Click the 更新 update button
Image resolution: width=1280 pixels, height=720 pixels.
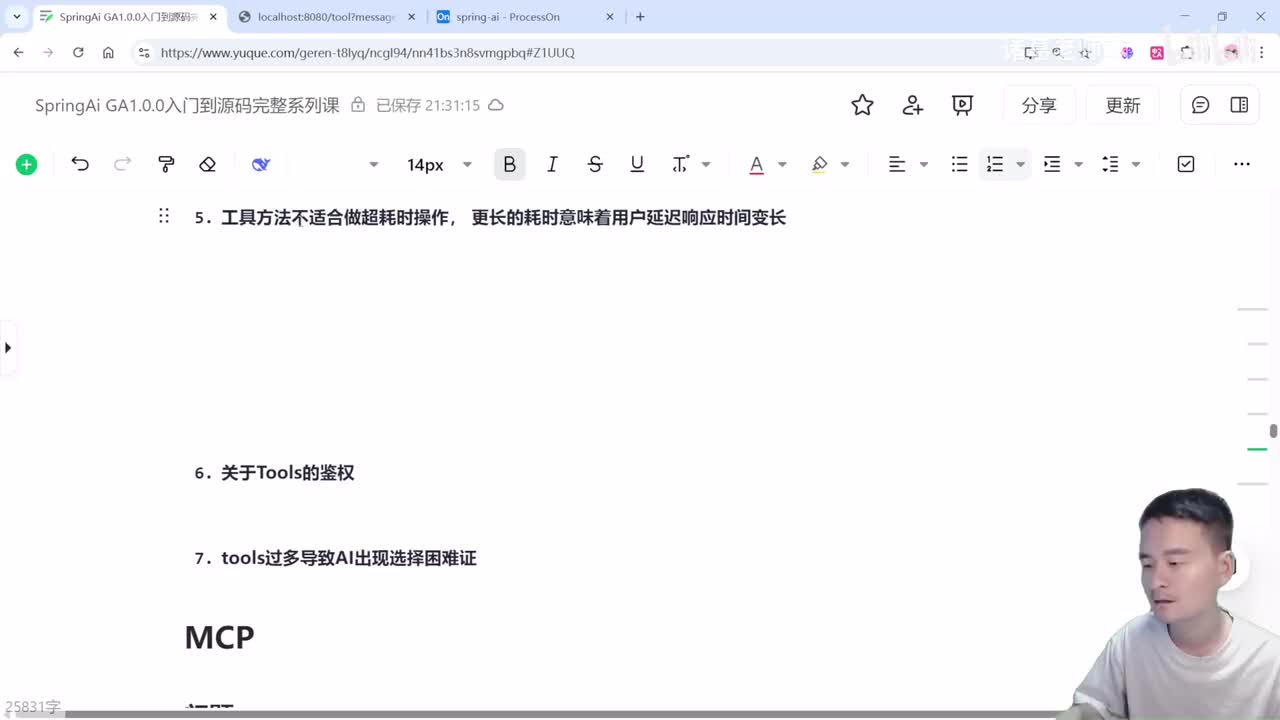(1123, 105)
